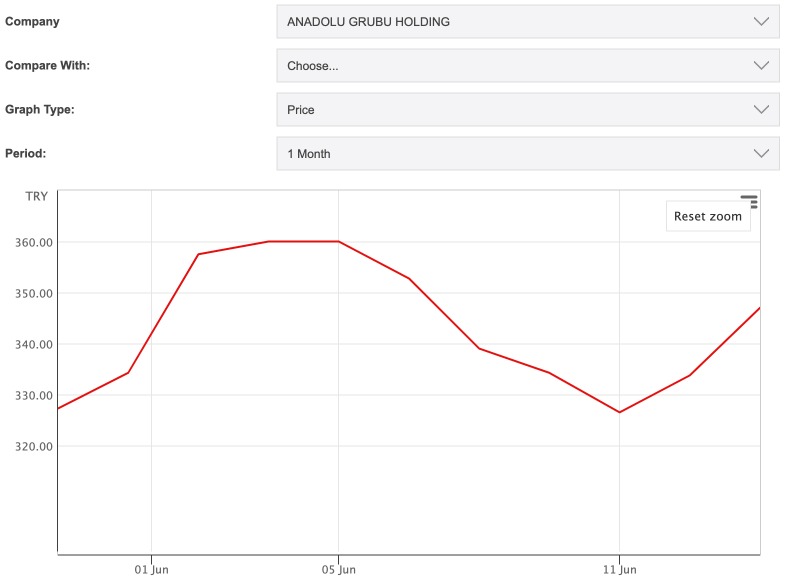This screenshot has width=789, height=580.
Task: Click the 360.00 y-axis label
Action: coord(33,242)
